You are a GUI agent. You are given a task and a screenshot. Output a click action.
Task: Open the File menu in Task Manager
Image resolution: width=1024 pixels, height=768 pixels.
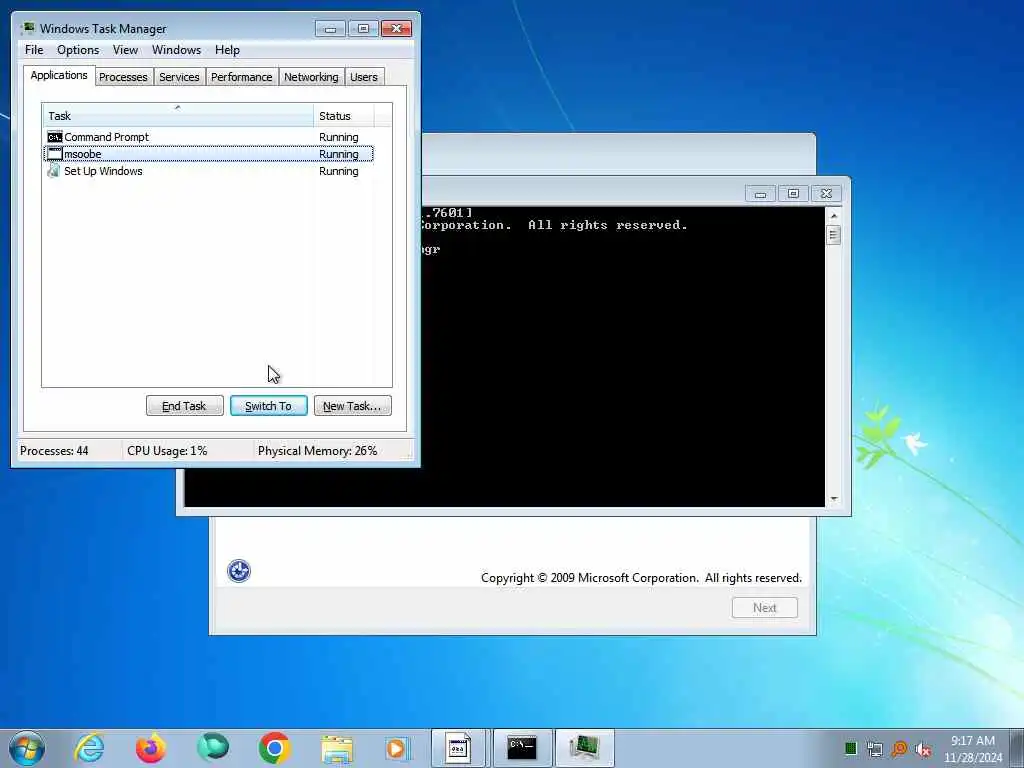pyautogui.click(x=34, y=50)
